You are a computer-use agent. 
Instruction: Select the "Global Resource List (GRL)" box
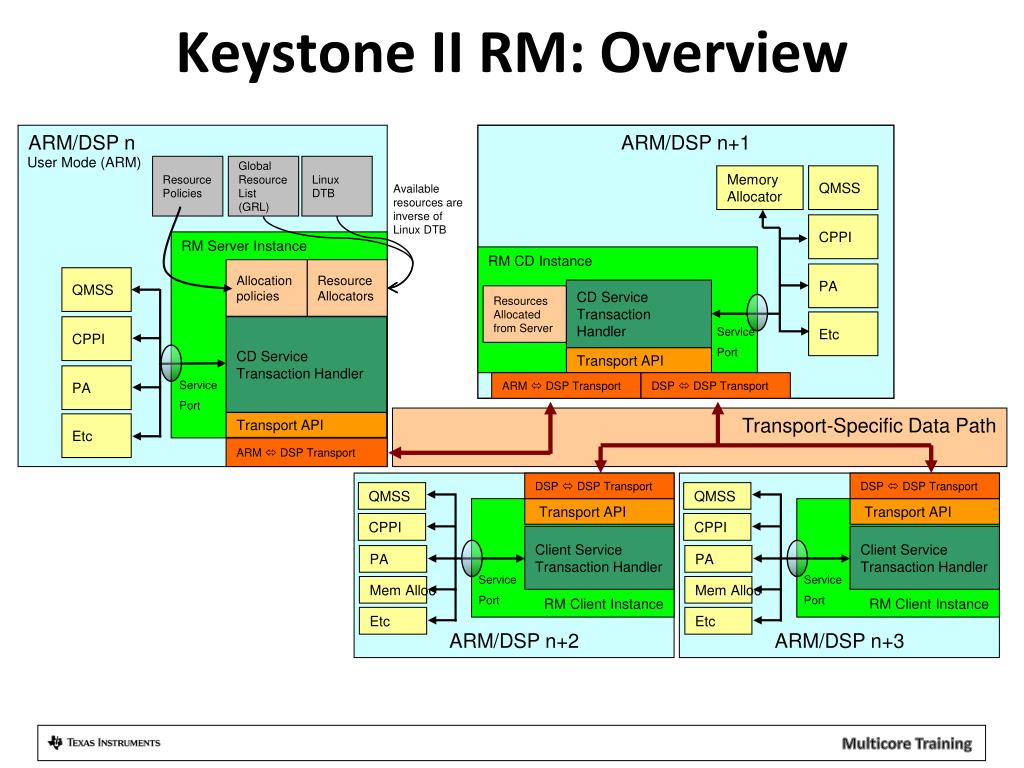tap(263, 186)
